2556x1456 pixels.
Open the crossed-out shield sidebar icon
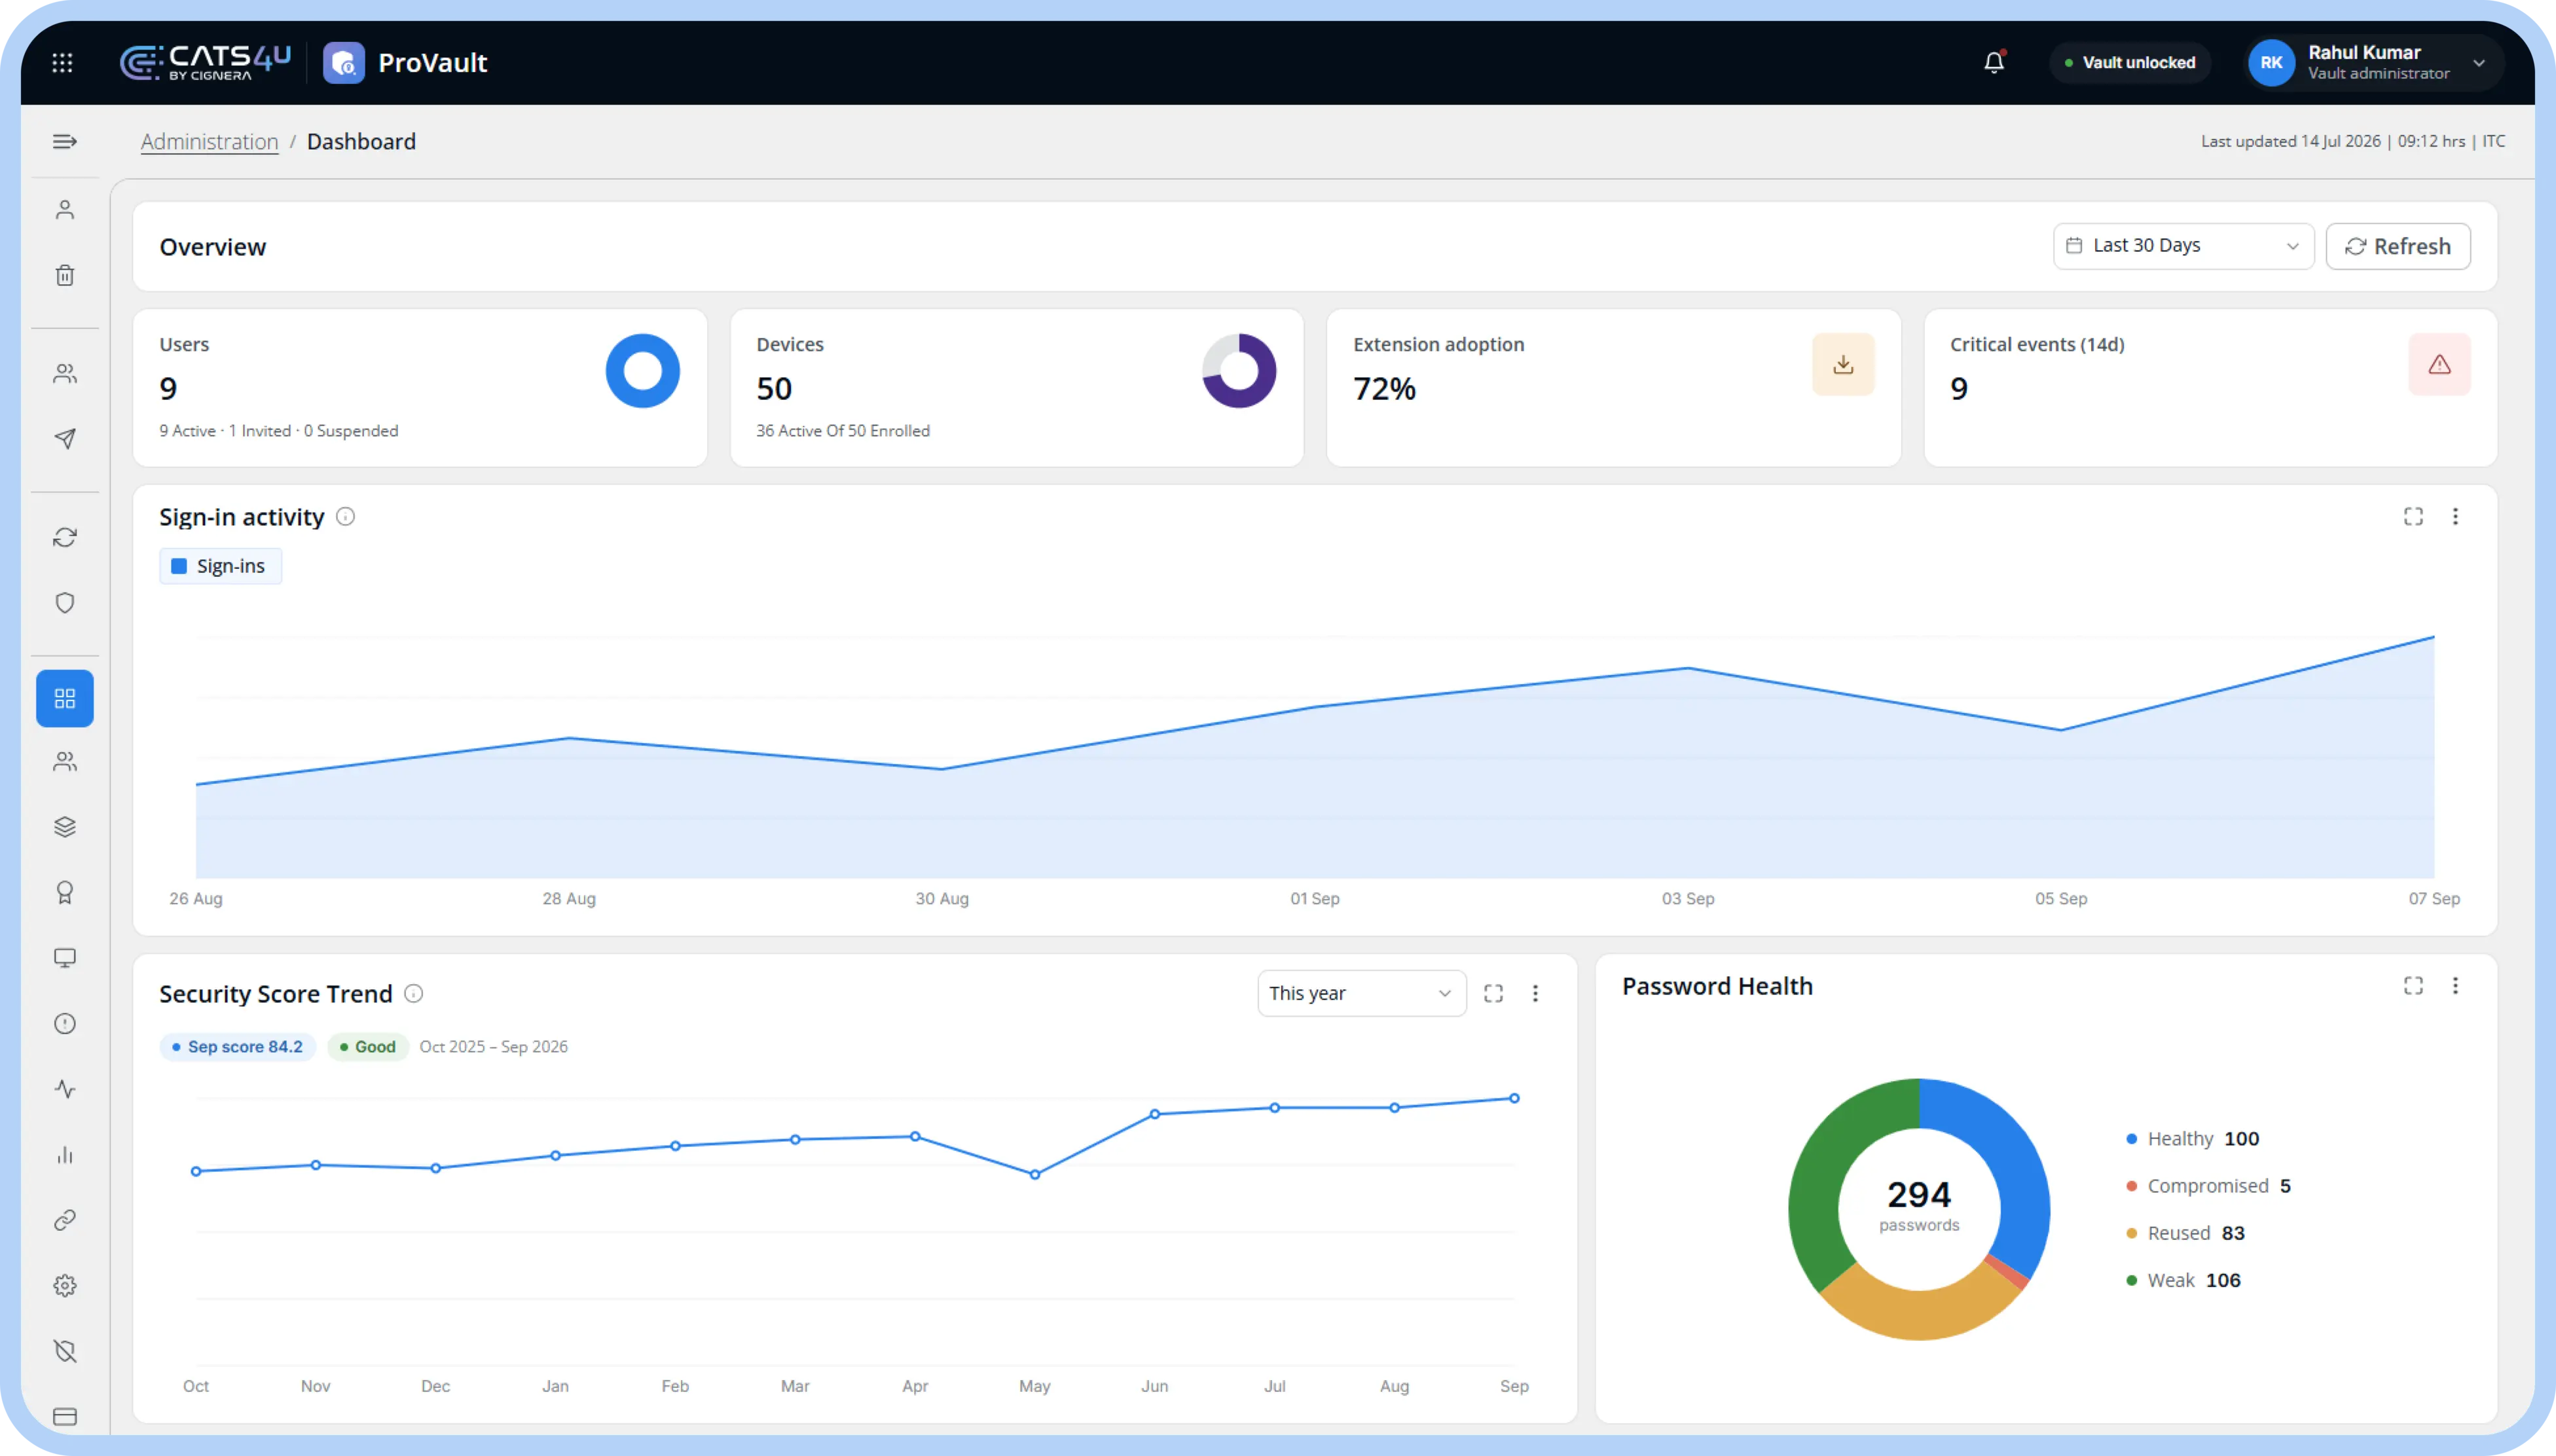(x=65, y=1351)
